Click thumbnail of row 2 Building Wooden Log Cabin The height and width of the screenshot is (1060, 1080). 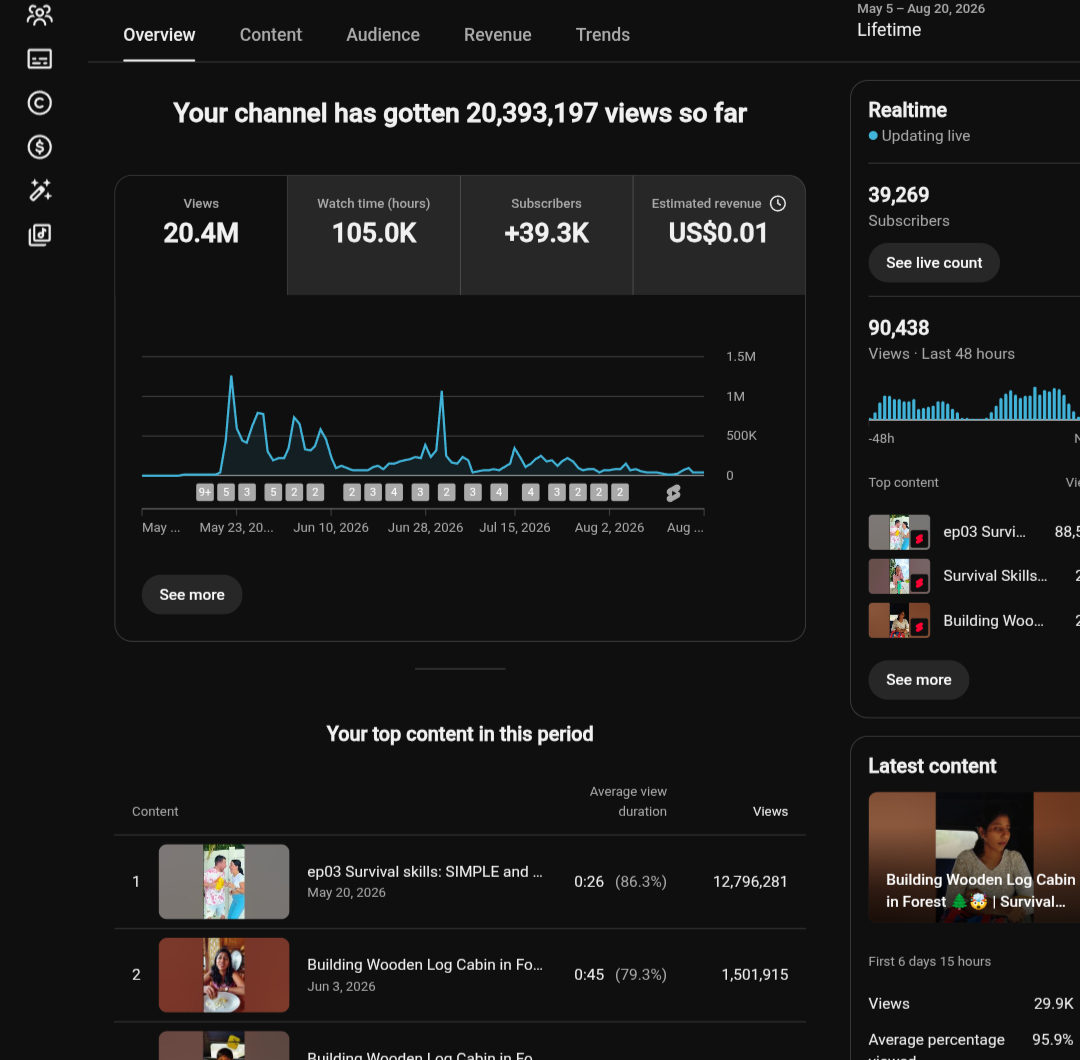pyautogui.click(x=224, y=975)
